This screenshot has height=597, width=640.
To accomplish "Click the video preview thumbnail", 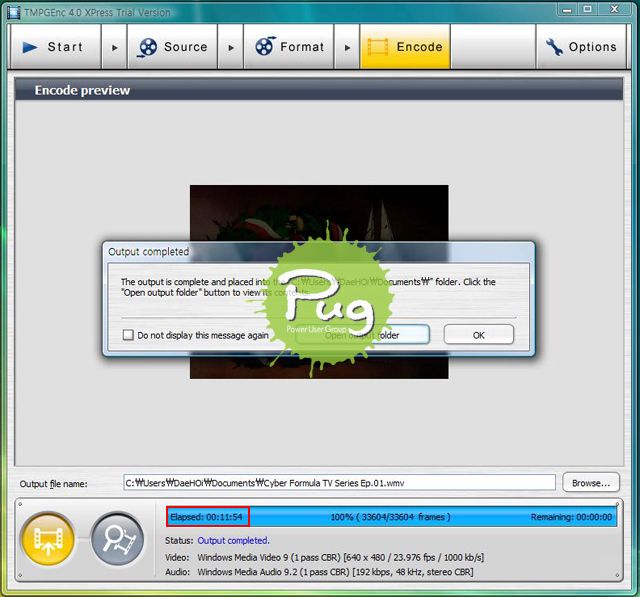I will pos(319,282).
